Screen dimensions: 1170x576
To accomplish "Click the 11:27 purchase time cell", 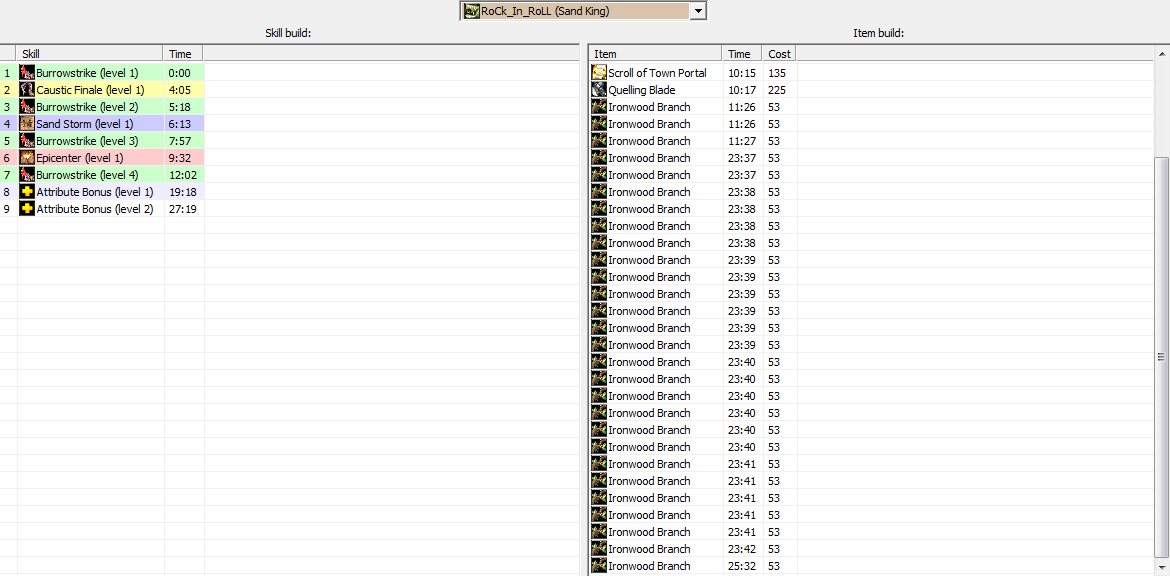I will coord(742,141).
